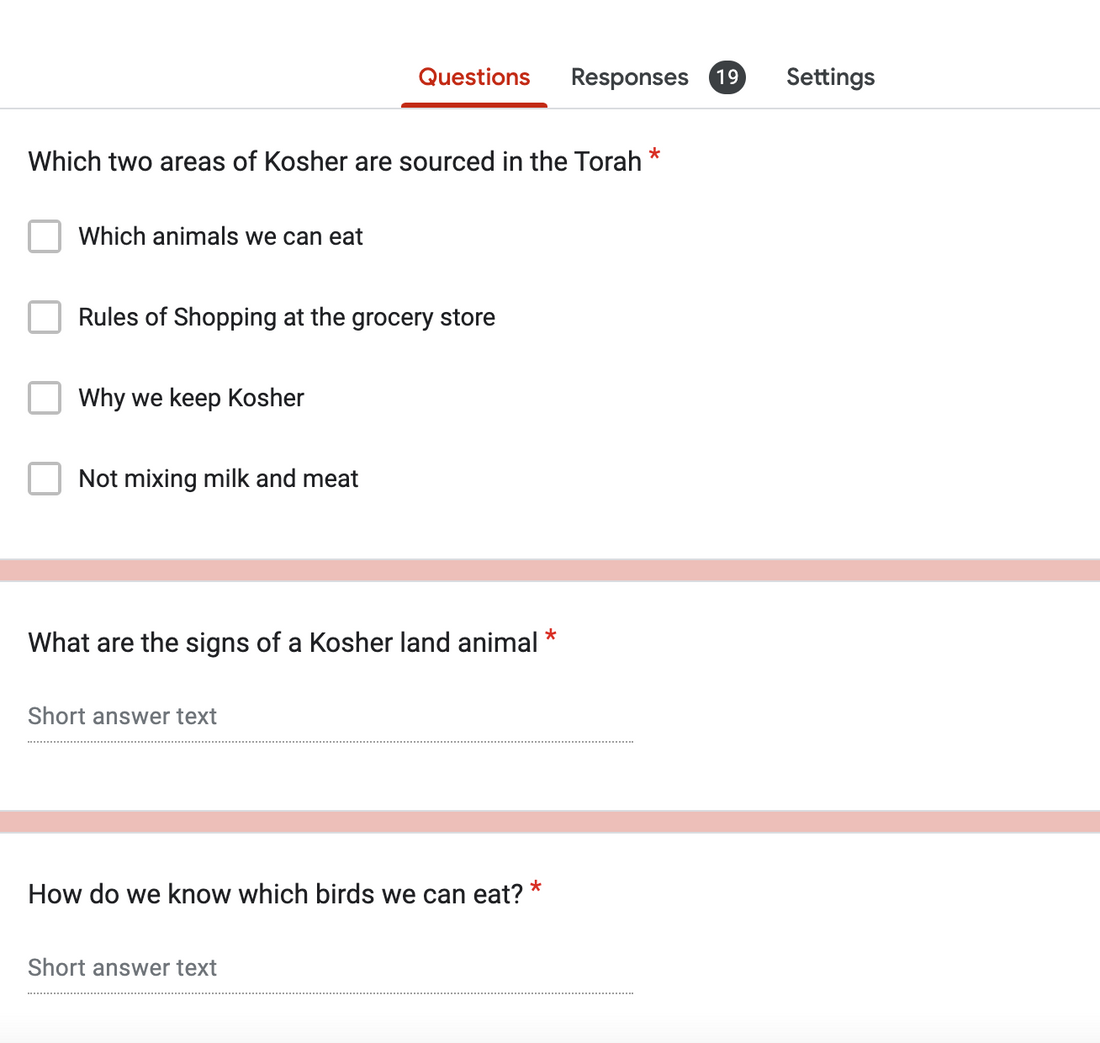Screen dimensions: 1100x1043
Task: Click the "Why we keep Kosher" option label
Action: click(x=191, y=398)
